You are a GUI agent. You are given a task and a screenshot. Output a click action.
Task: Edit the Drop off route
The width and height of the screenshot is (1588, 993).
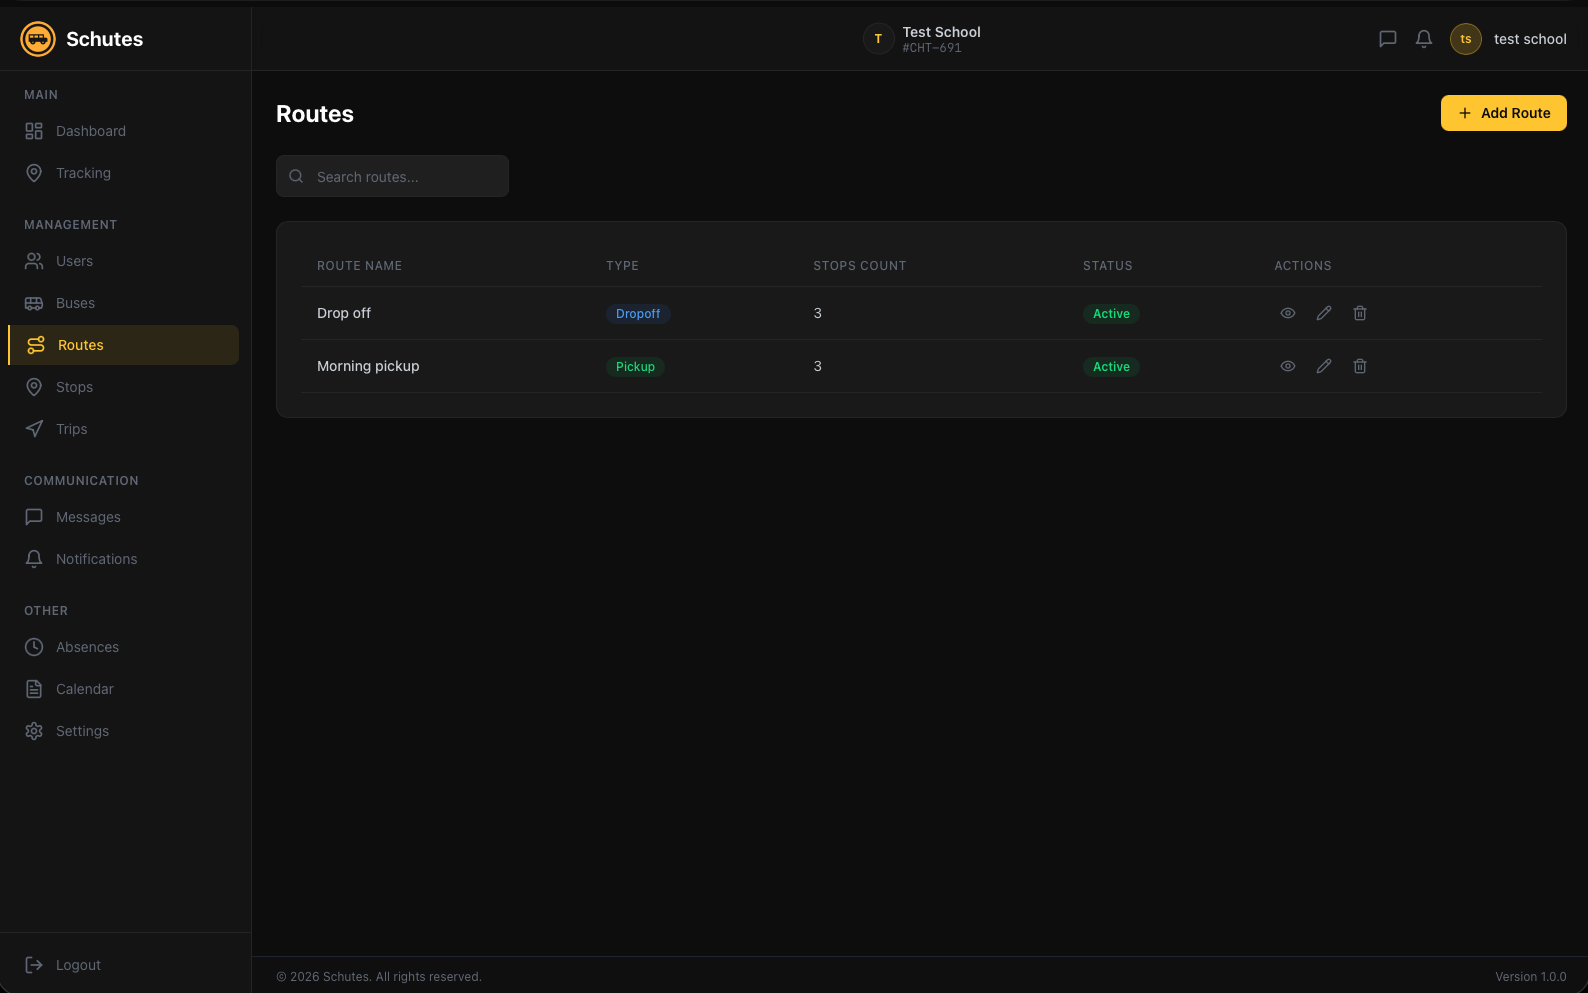click(1324, 313)
